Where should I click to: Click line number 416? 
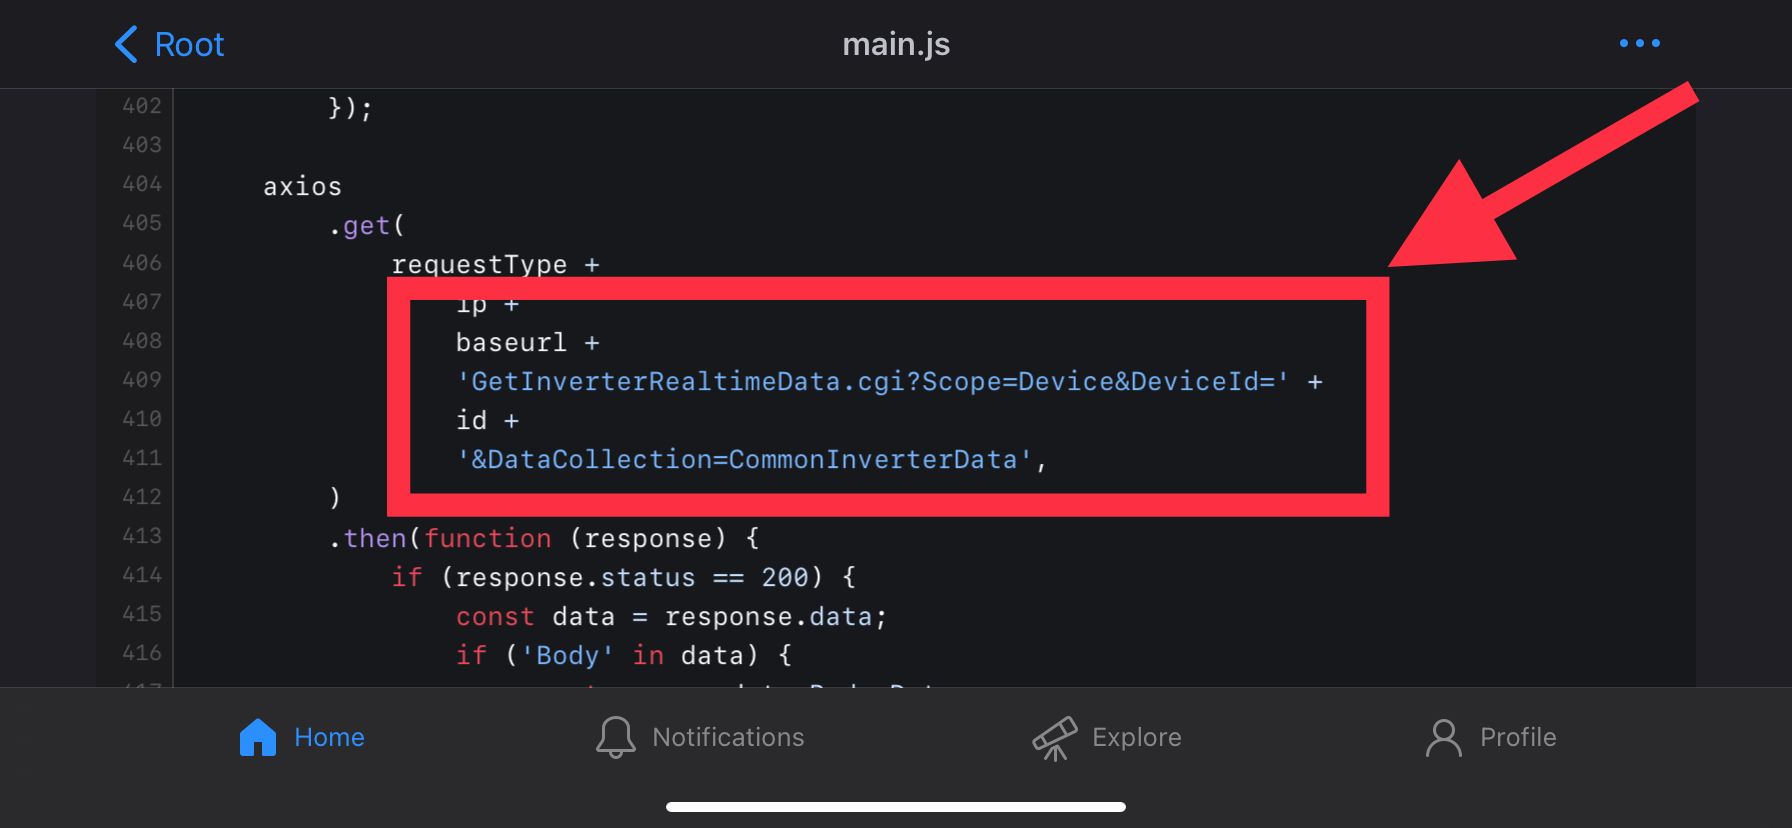point(142,653)
